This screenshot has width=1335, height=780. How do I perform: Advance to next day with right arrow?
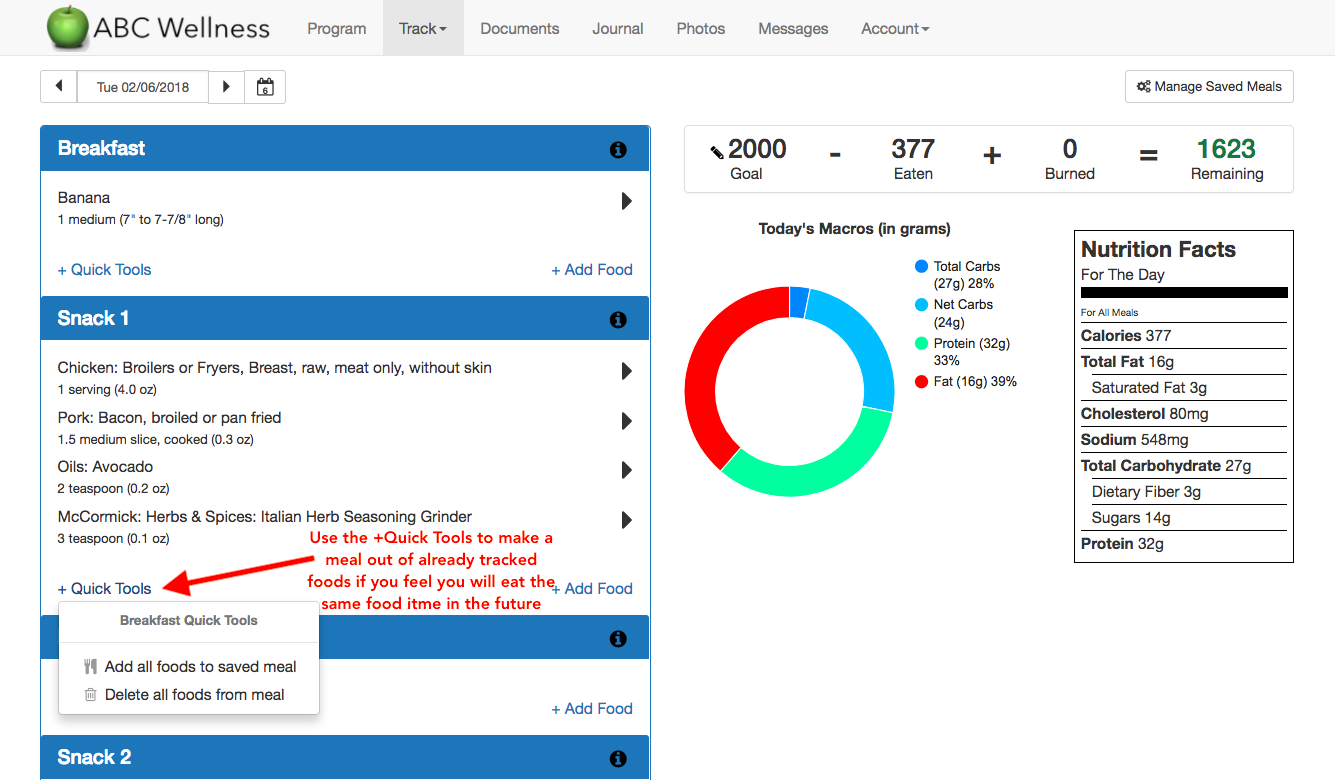(x=226, y=87)
